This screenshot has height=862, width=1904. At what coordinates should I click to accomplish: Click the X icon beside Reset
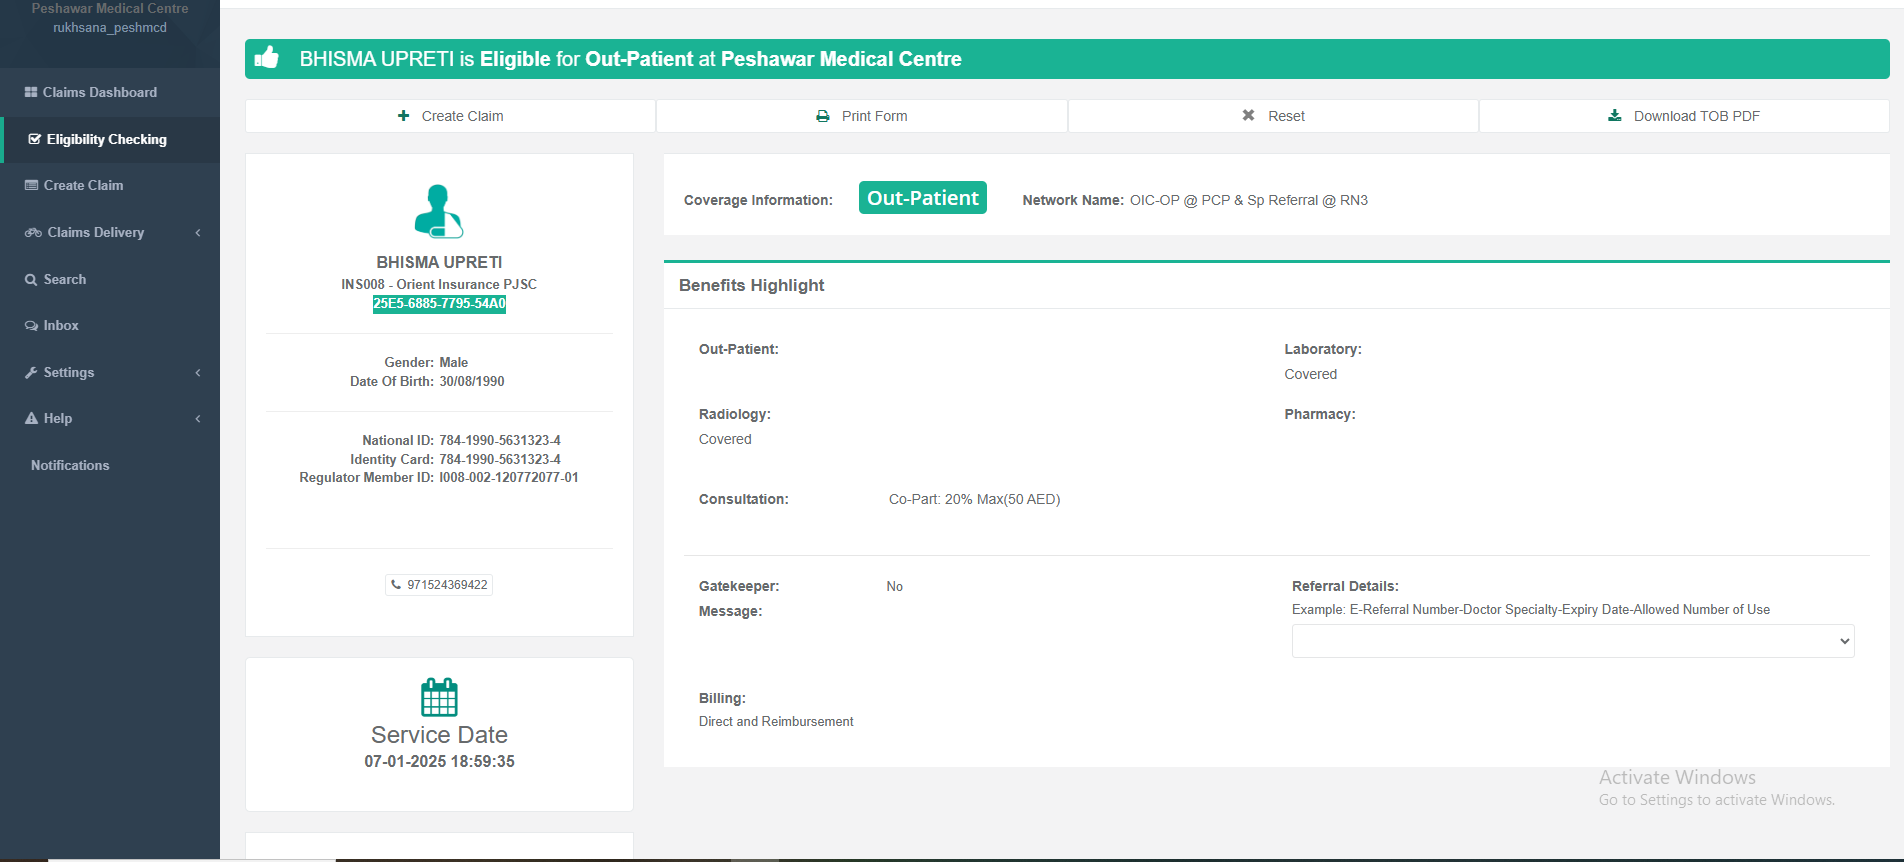(x=1248, y=116)
